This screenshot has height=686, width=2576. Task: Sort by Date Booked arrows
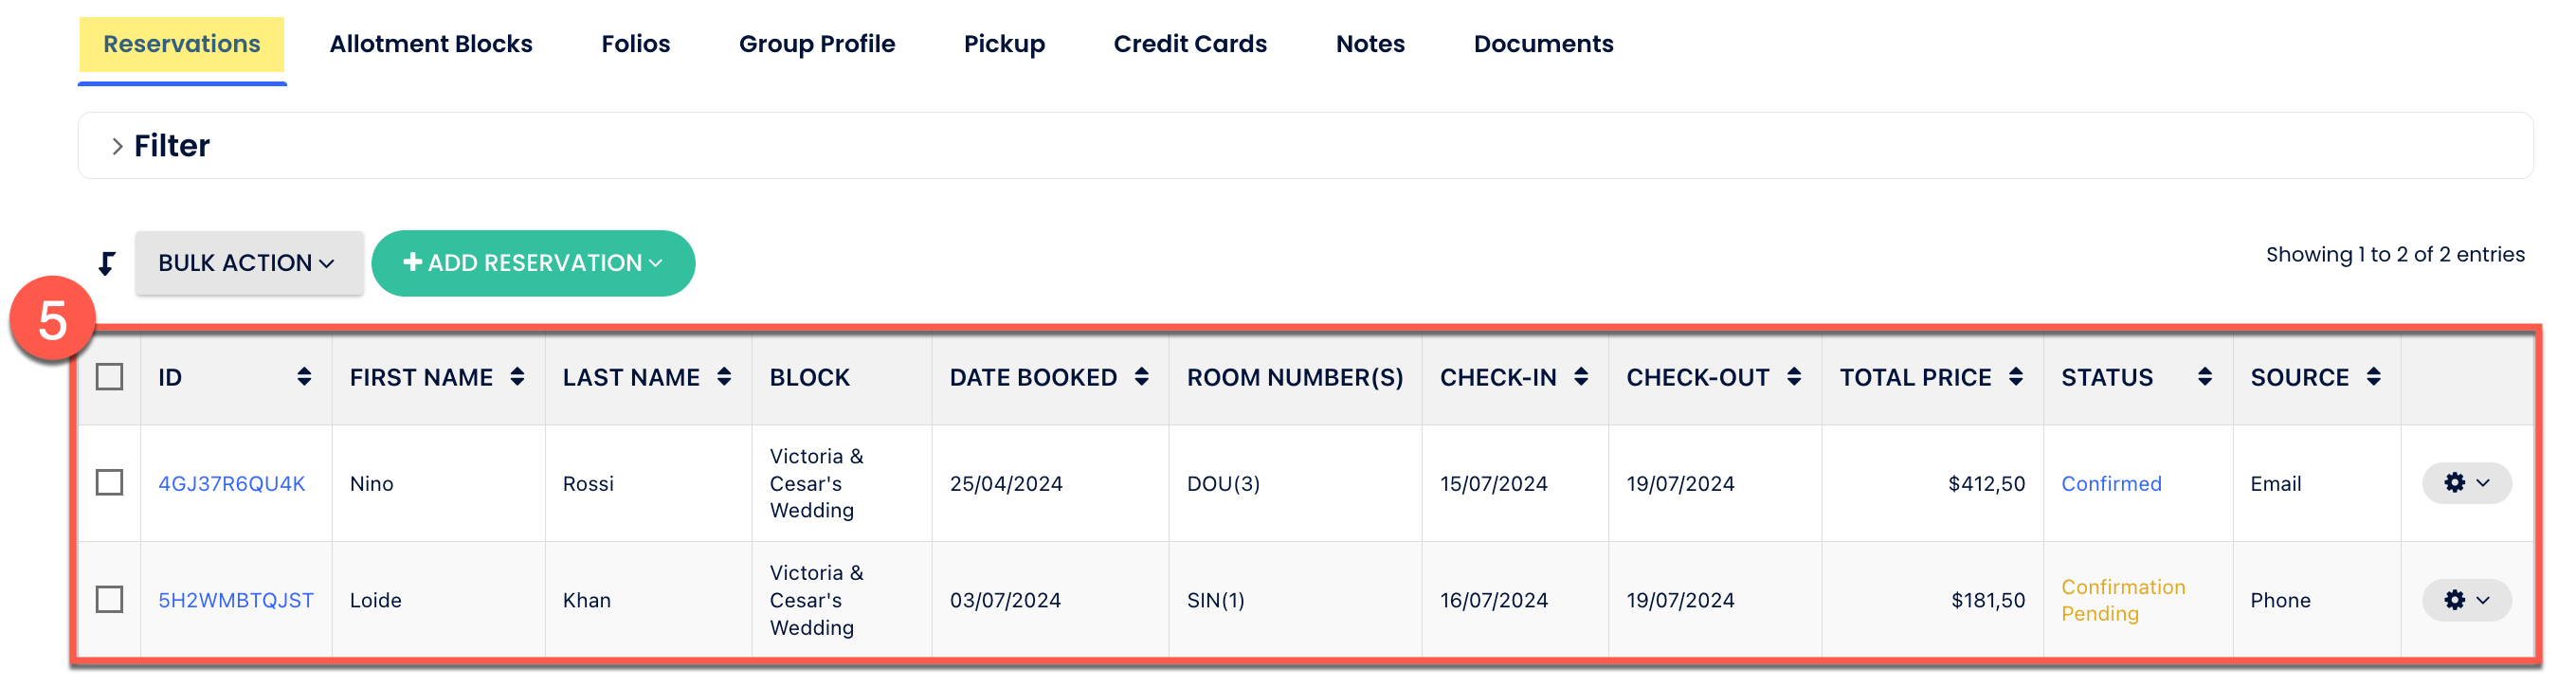(1141, 377)
